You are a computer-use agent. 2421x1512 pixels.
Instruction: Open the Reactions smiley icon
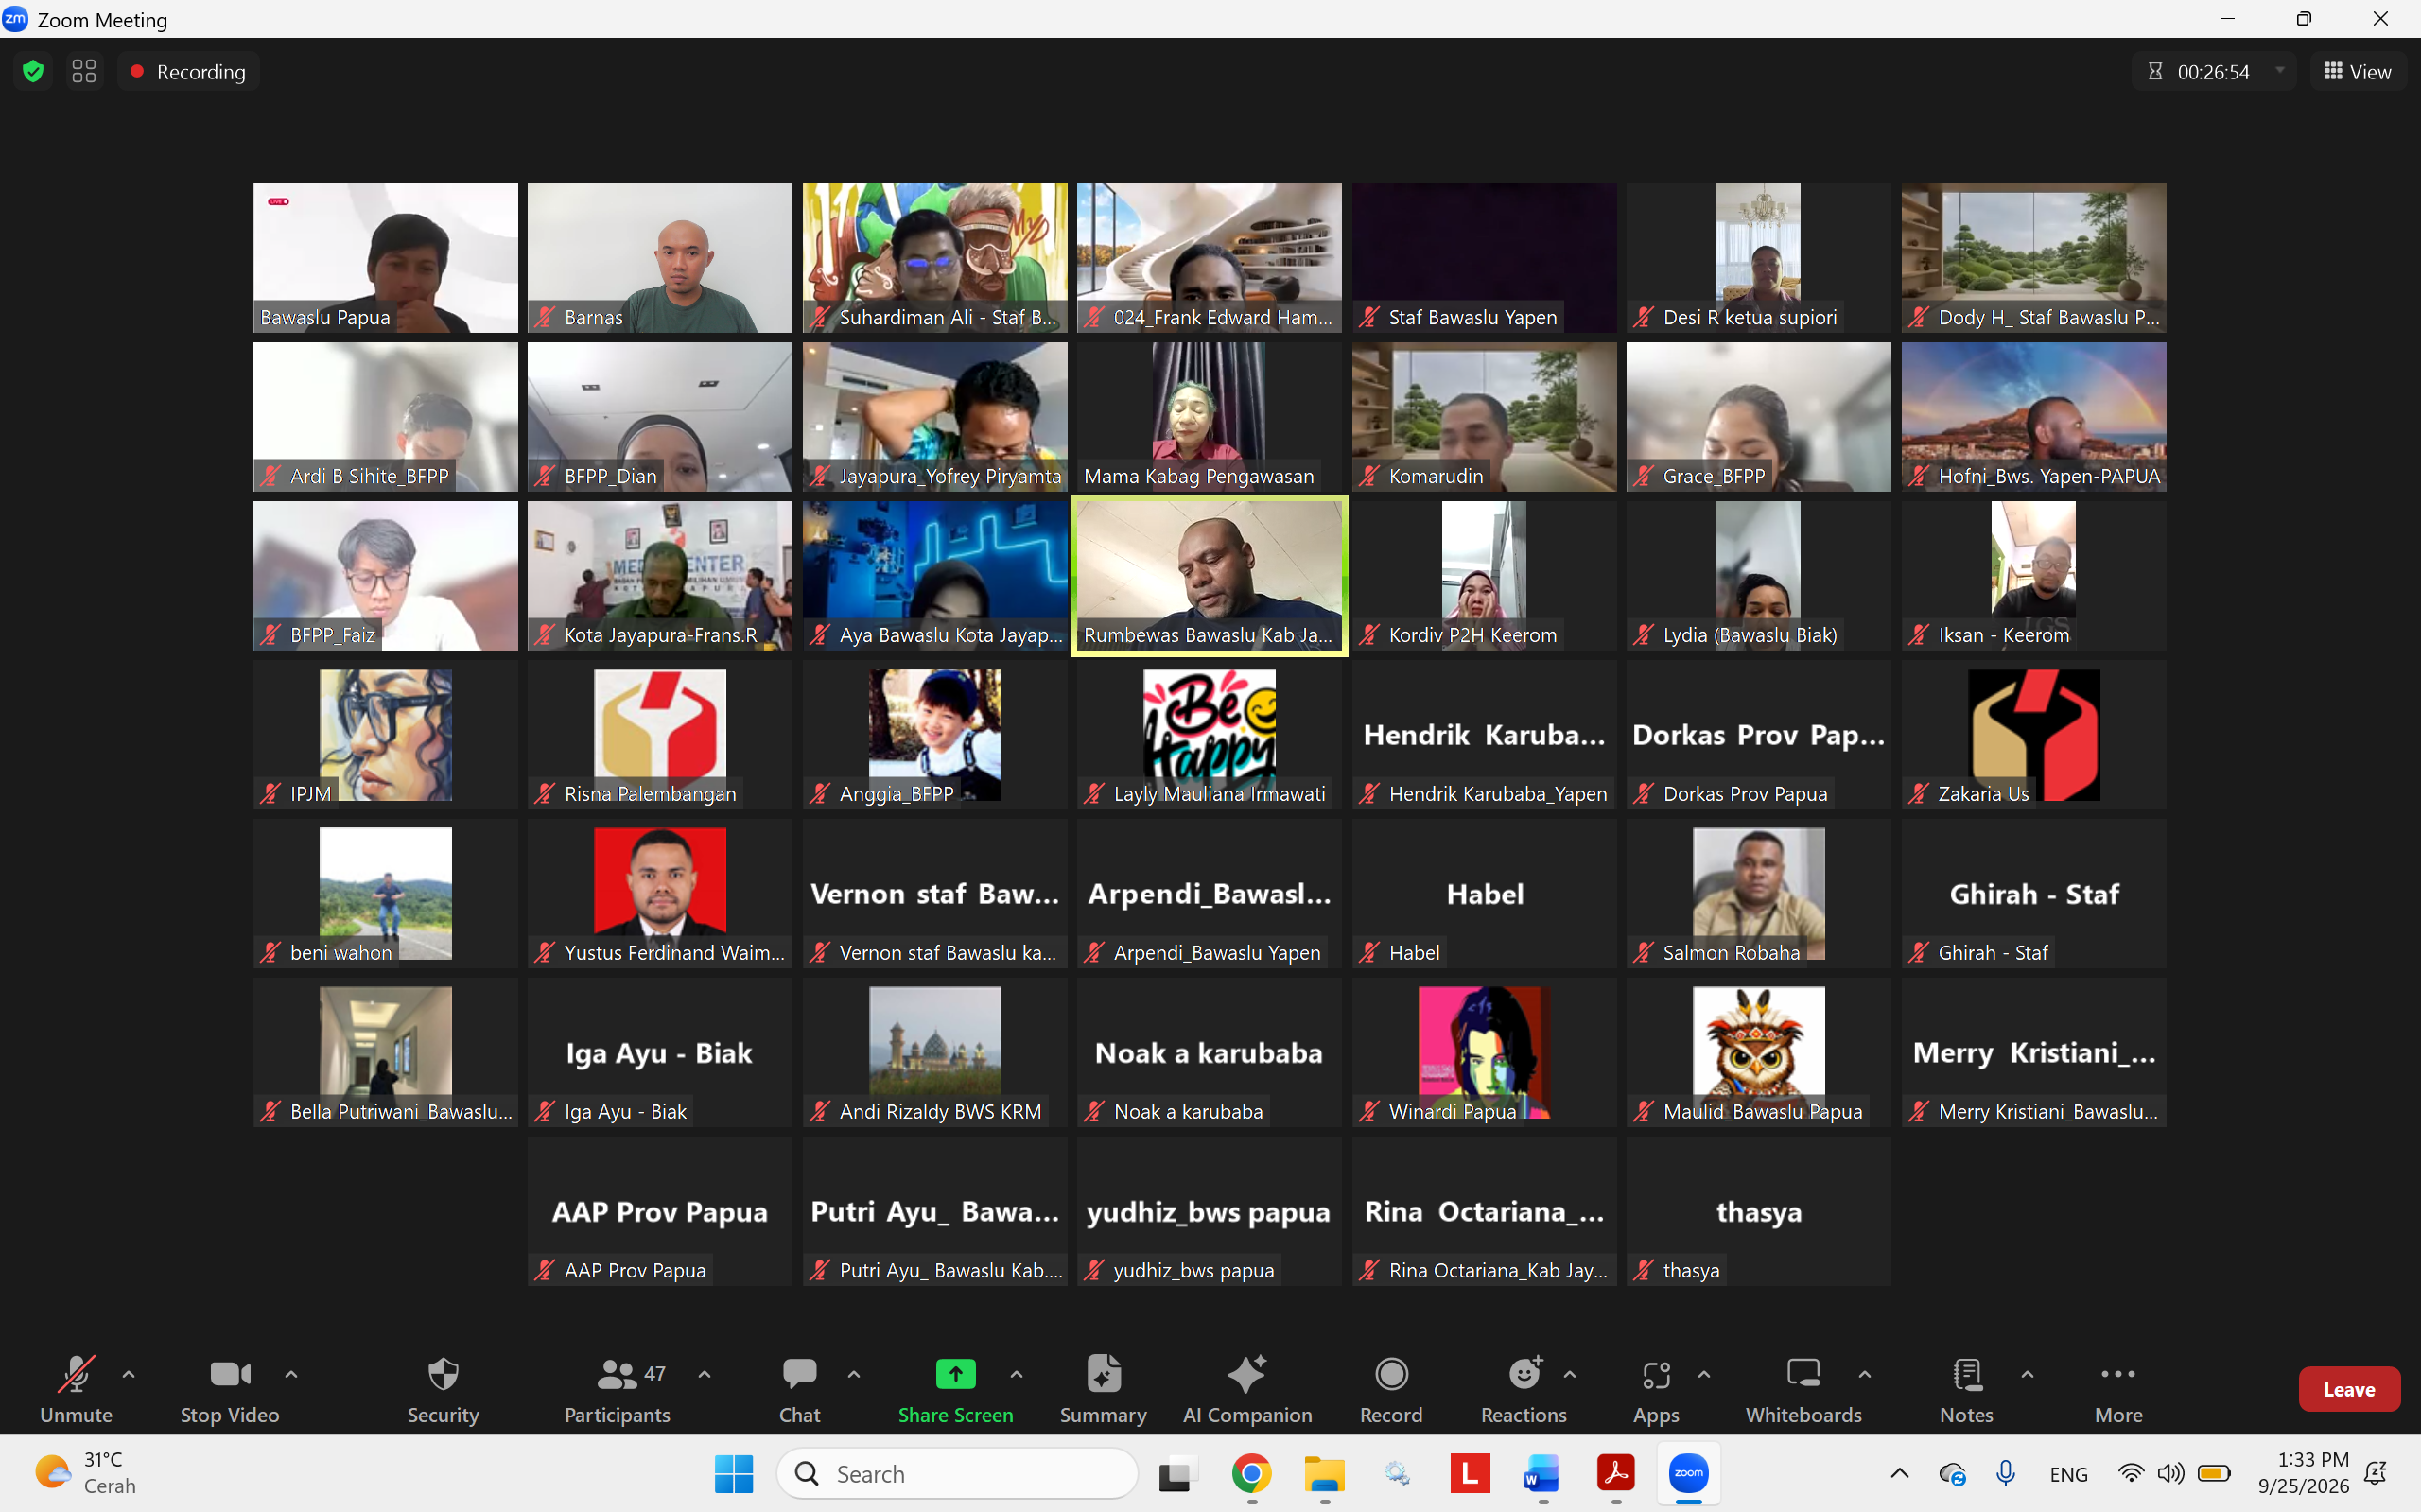1524,1374
